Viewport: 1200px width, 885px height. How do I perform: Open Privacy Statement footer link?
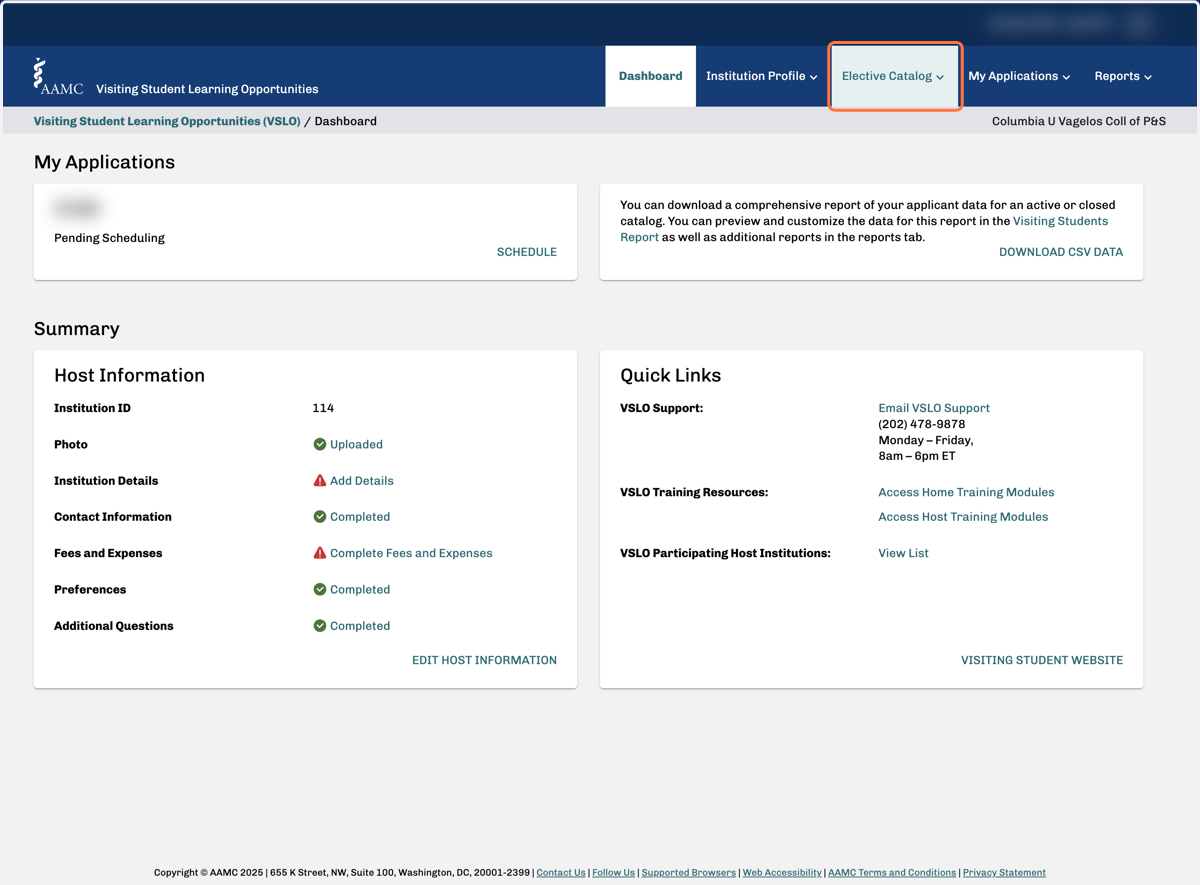pyautogui.click(x=1004, y=873)
